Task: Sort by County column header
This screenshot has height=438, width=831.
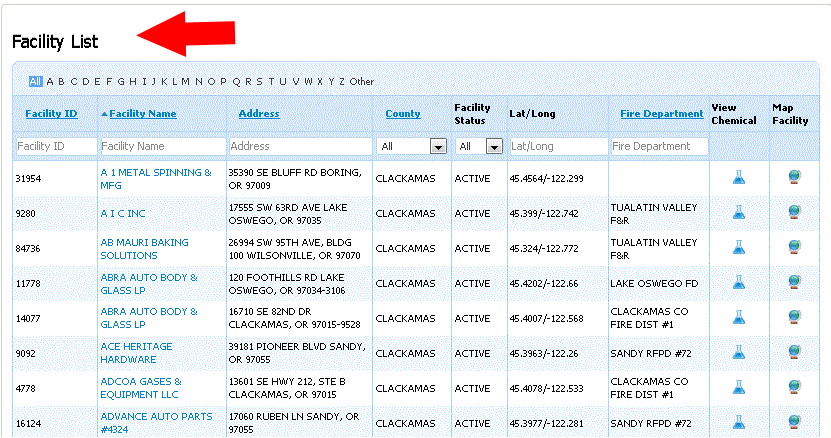Action: (403, 113)
